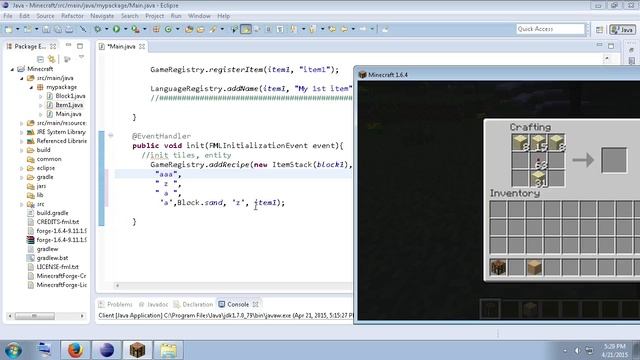640x360 pixels.
Task: Collapse the init method folding marker
Action: pyautogui.click(x=111, y=136)
